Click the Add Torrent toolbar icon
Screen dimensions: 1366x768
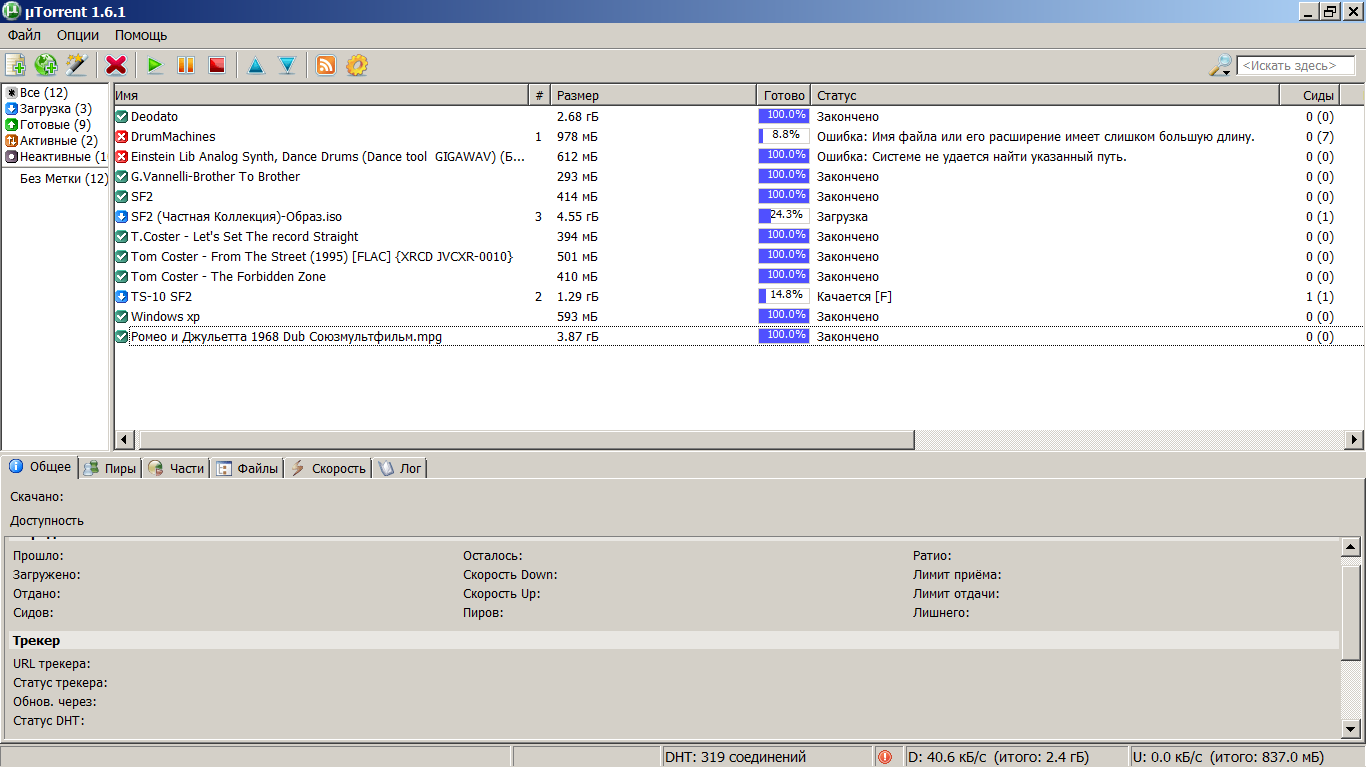pyautogui.click(x=15, y=65)
